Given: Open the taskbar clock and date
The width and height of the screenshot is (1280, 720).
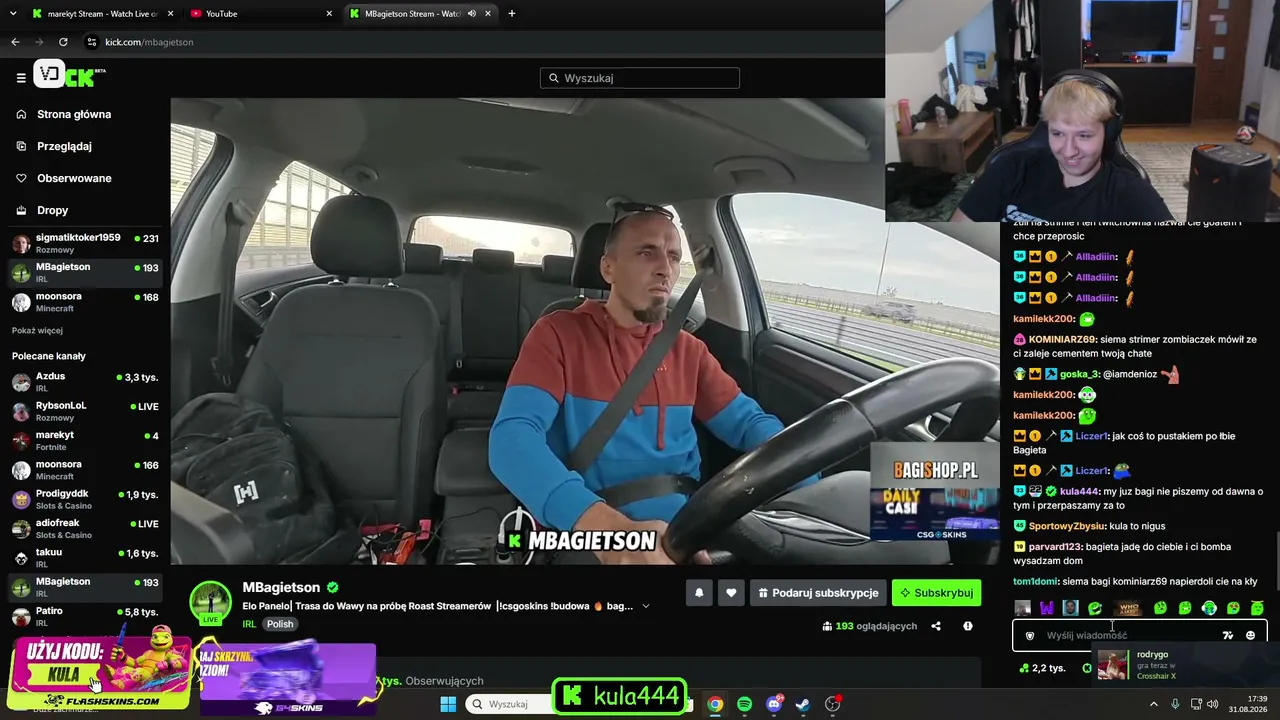Looking at the screenshot, I should (x=1248, y=704).
